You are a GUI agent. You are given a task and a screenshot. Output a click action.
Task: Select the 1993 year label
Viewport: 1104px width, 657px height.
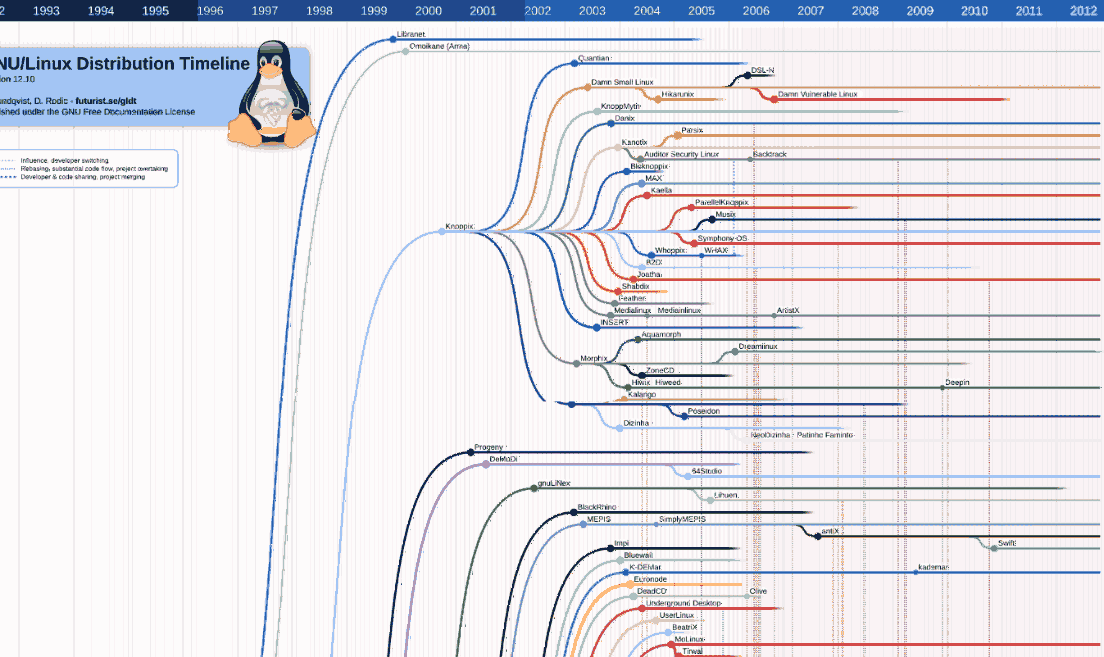pyautogui.click(x=46, y=11)
